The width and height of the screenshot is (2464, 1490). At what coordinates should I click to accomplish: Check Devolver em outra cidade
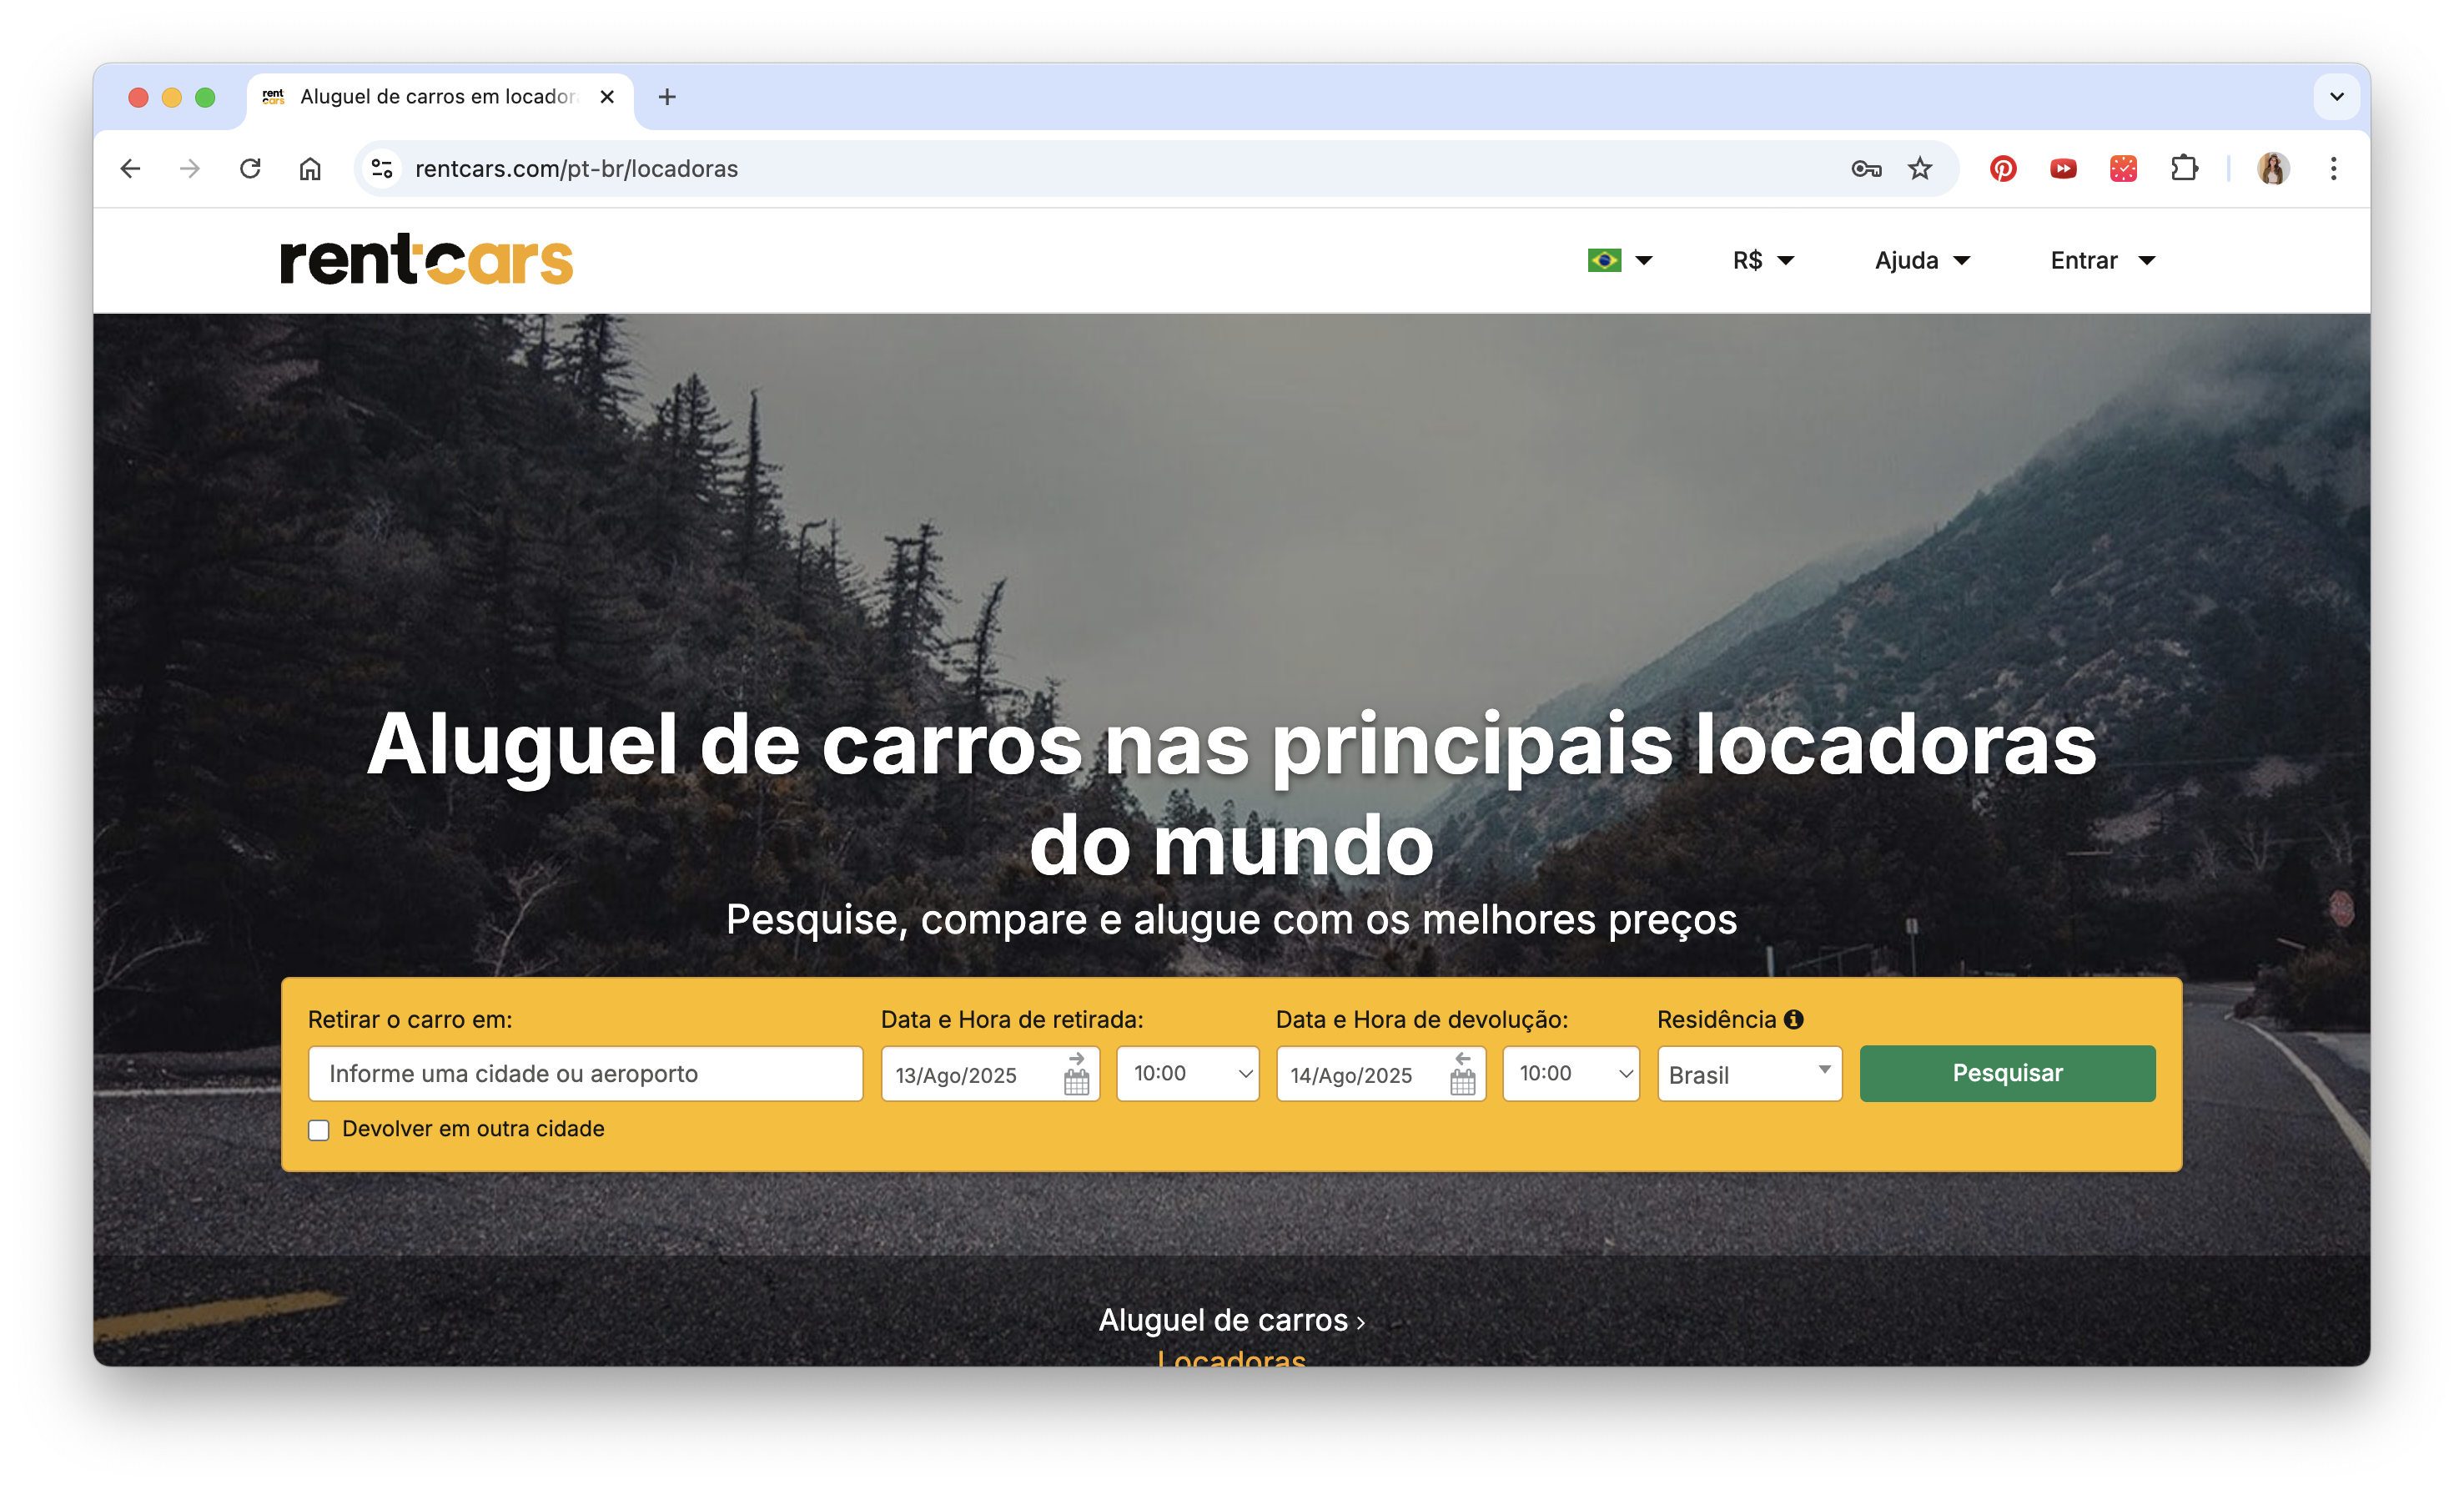(319, 1130)
